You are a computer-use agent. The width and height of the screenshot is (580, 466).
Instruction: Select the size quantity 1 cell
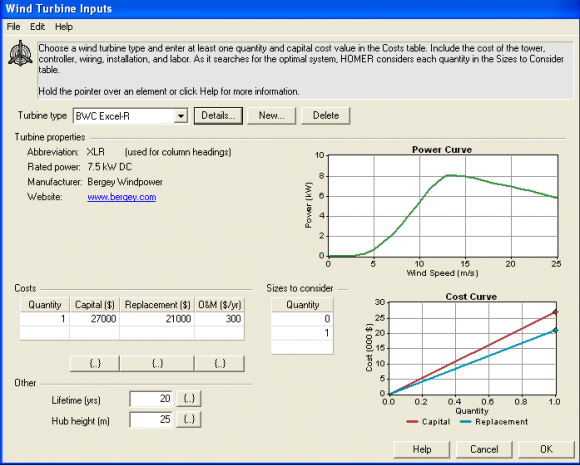click(302, 333)
